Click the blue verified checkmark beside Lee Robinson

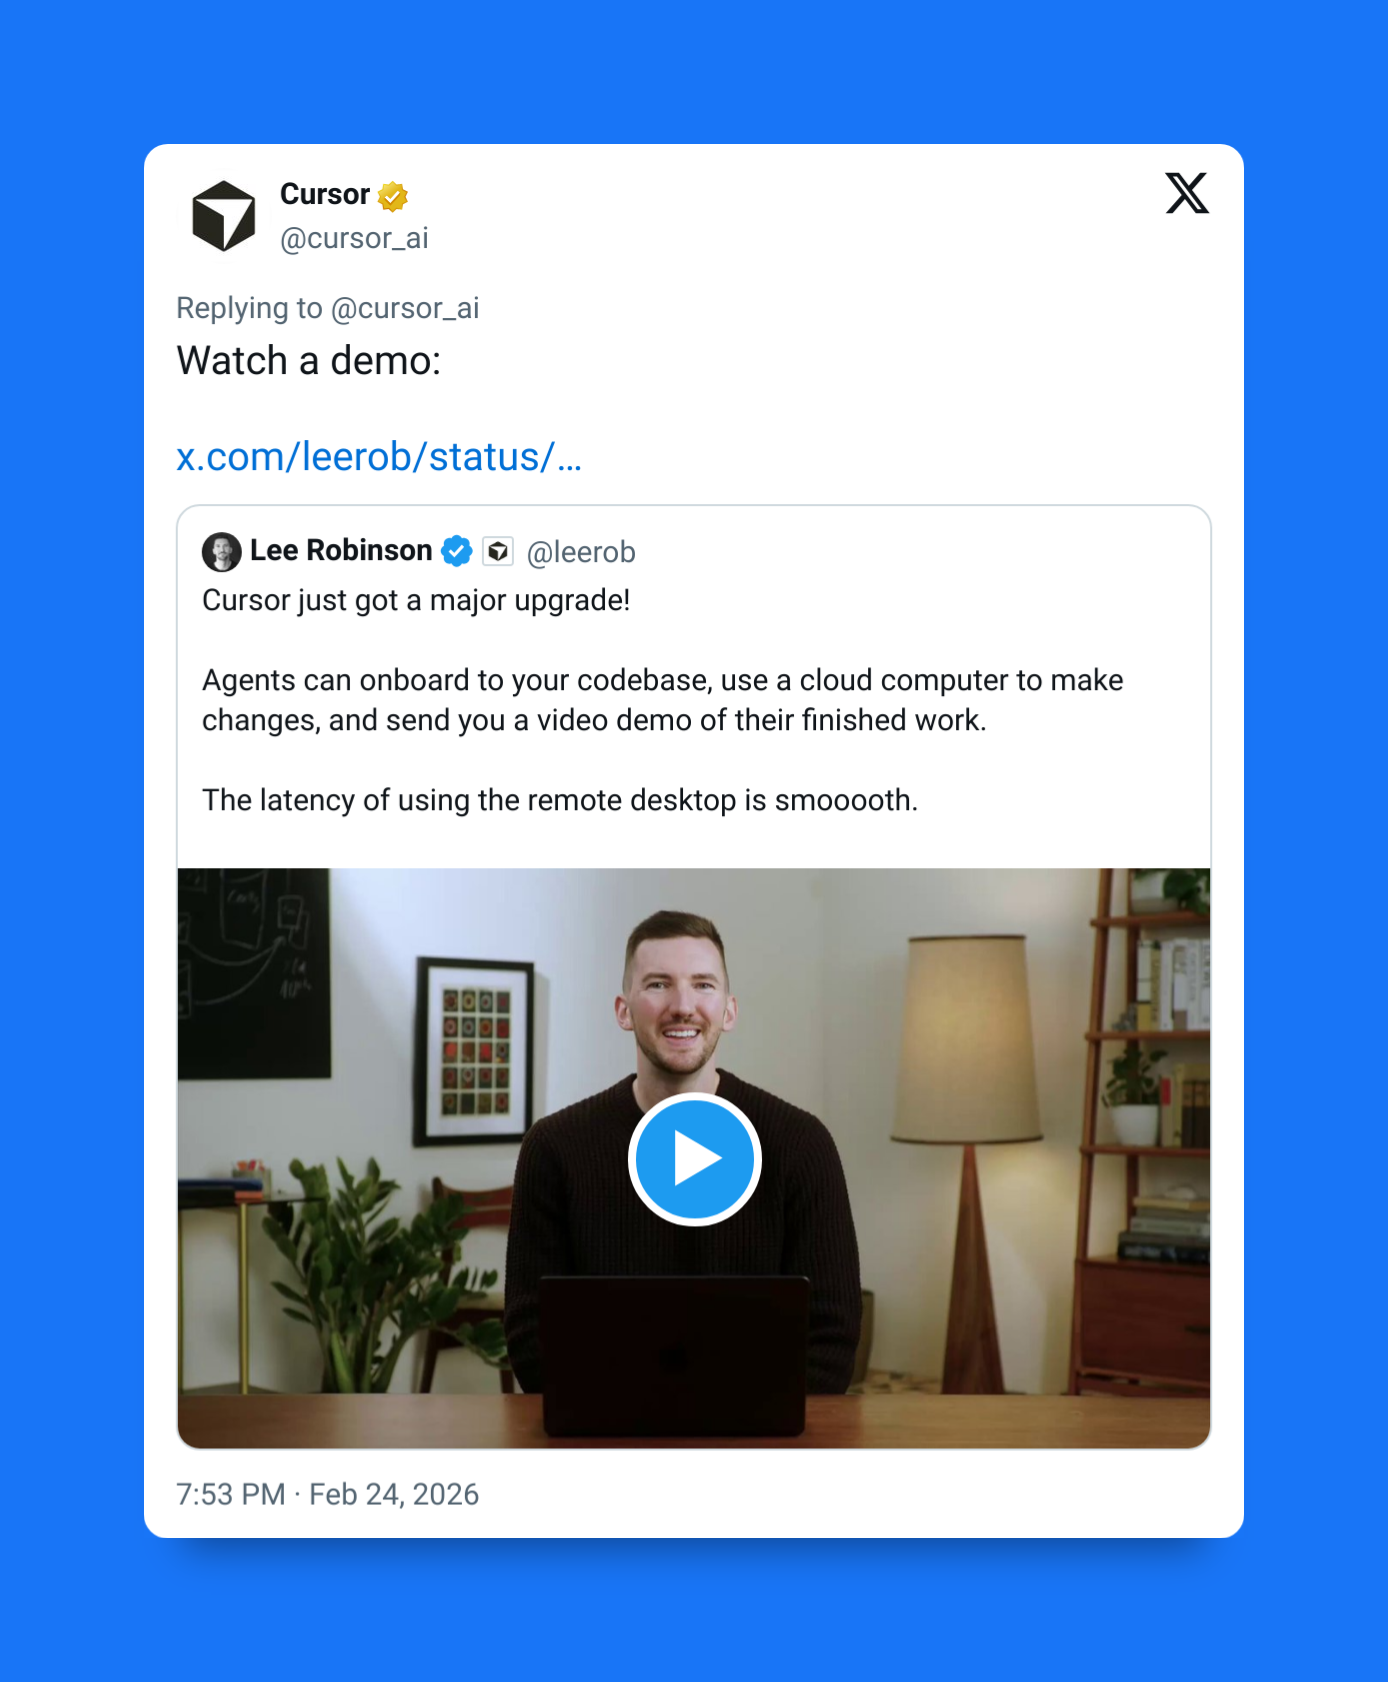pos(457,551)
